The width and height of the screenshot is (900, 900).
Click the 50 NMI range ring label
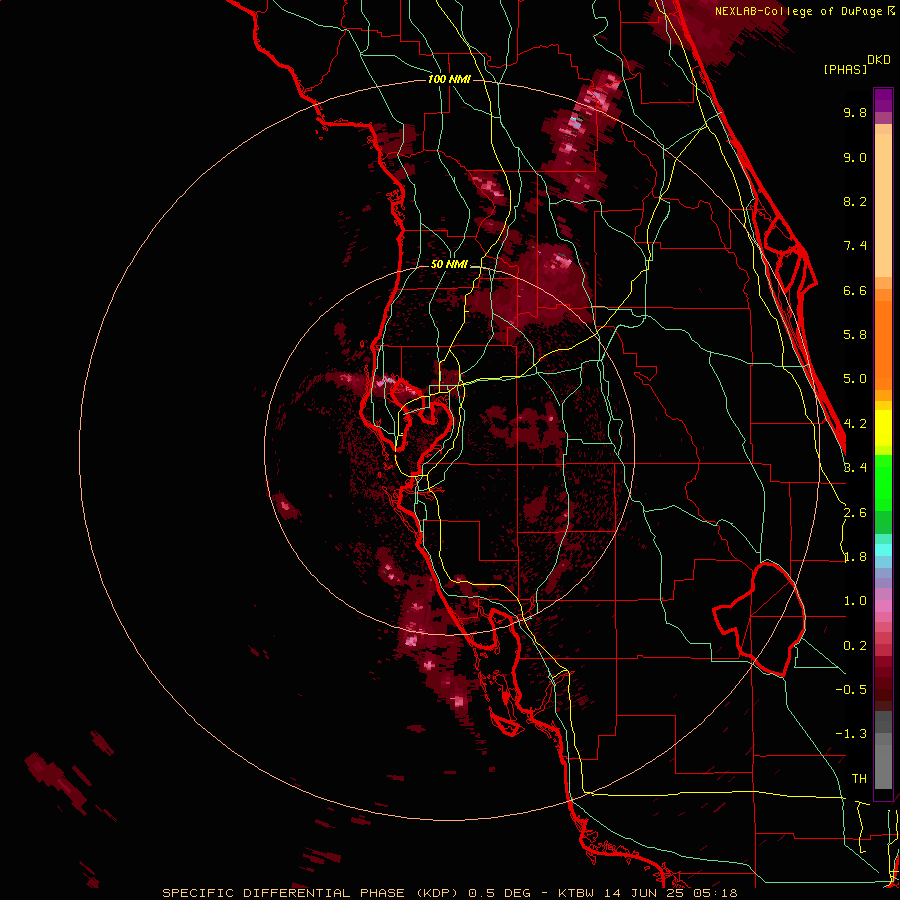click(449, 265)
